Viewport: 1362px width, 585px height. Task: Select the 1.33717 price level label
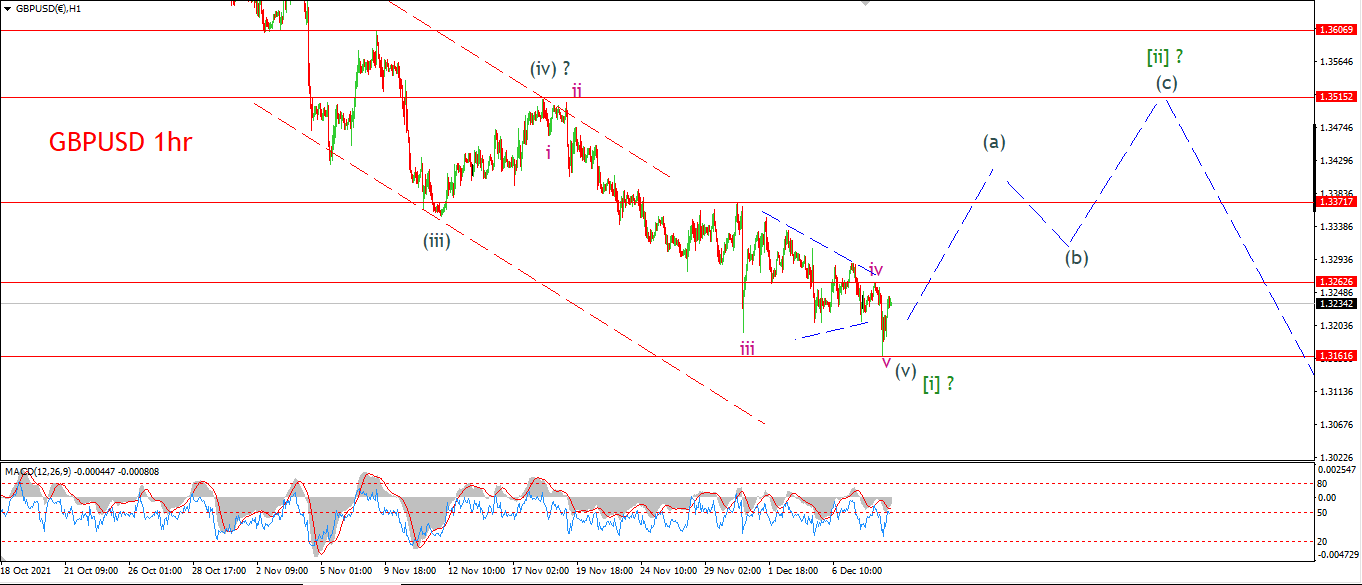[1337, 202]
